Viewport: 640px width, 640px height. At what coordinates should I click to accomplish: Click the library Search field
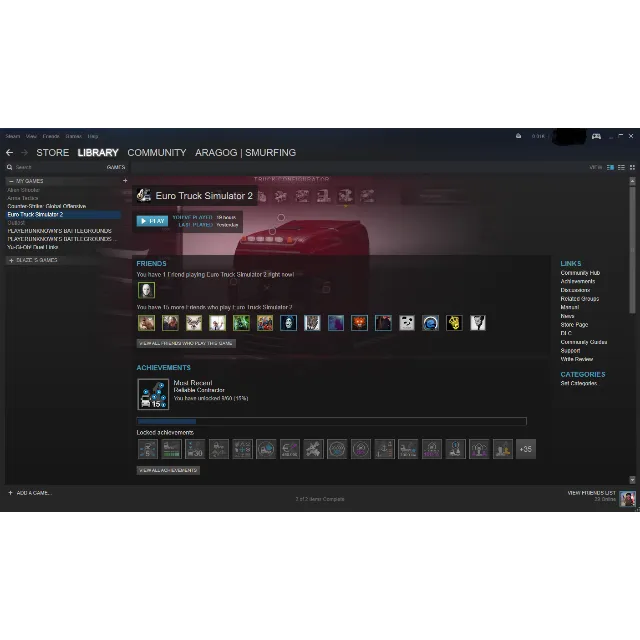pyautogui.click(x=57, y=167)
